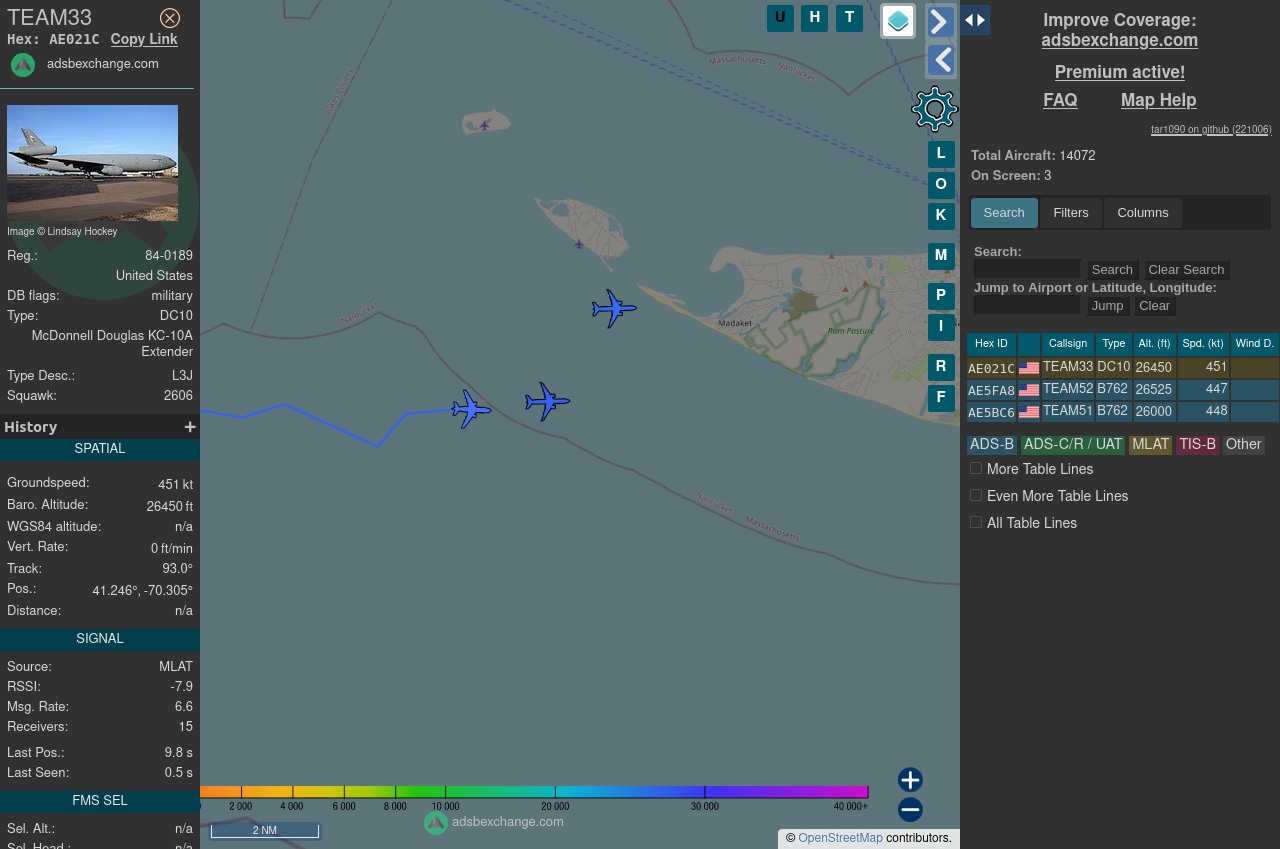Open the Premium active! link

(1120, 73)
